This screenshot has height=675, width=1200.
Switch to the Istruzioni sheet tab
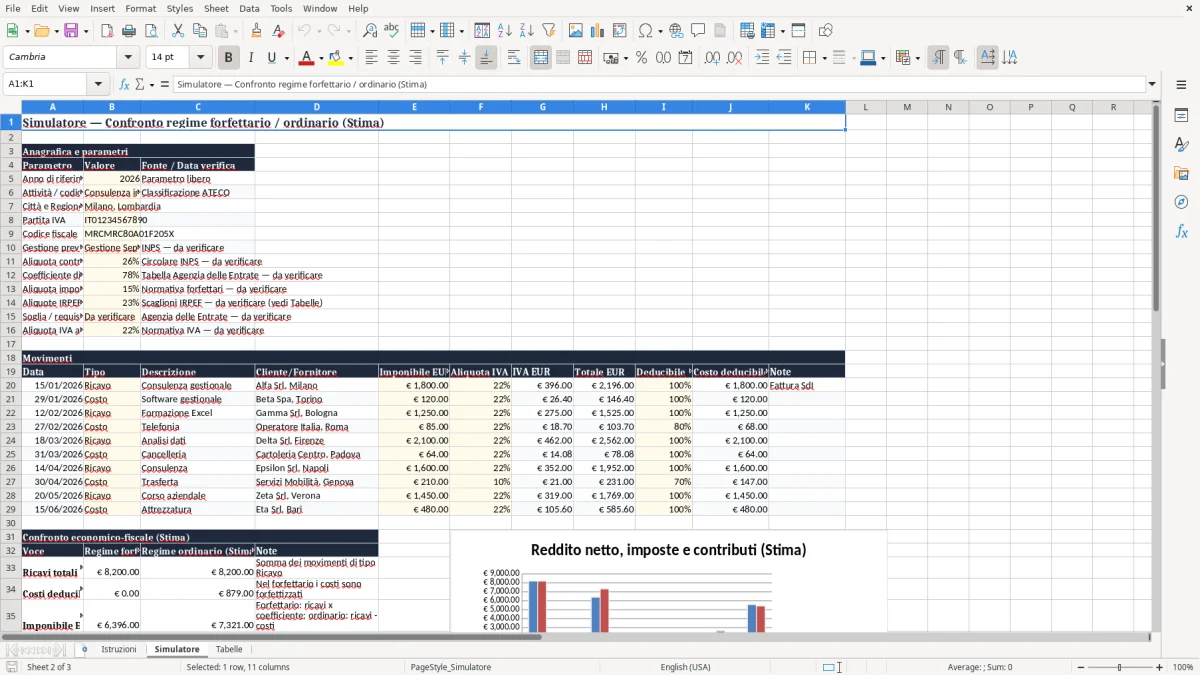tap(119, 649)
